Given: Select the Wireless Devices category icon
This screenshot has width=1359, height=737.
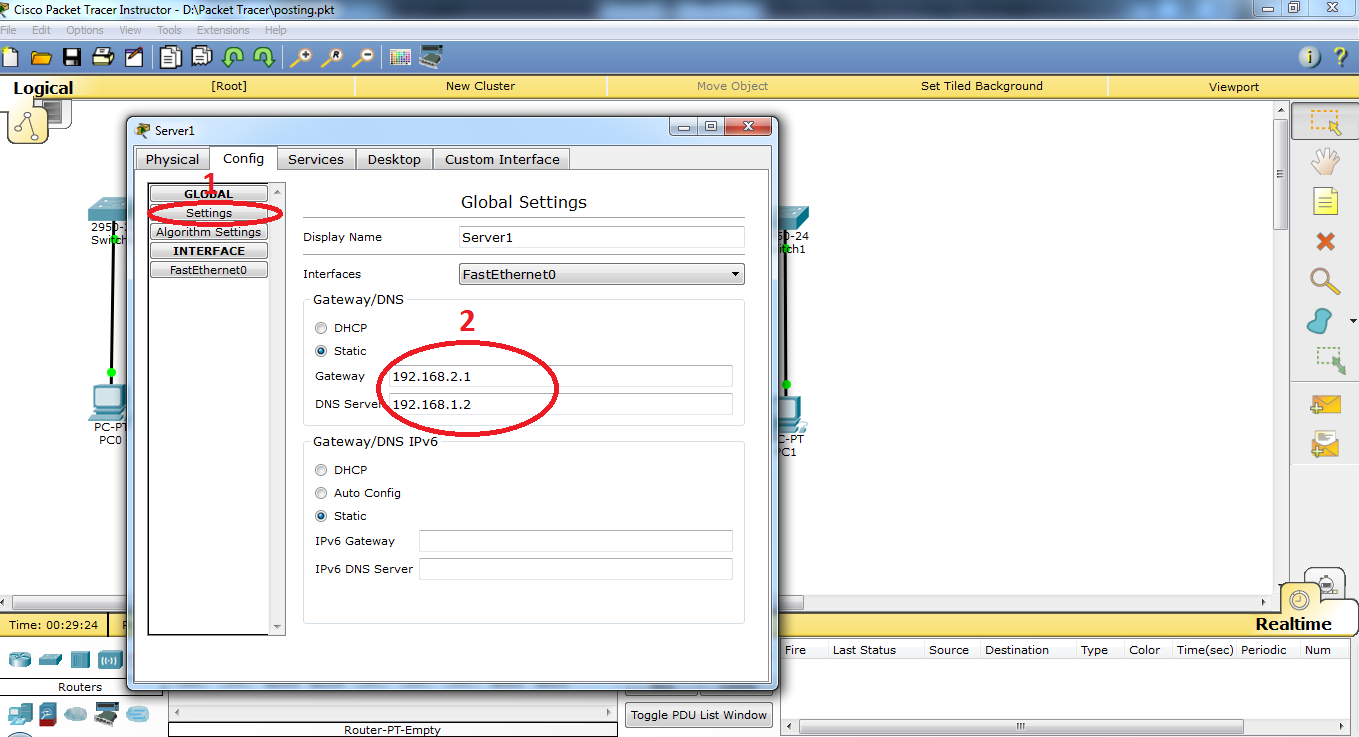Looking at the screenshot, I should click(110, 659).
